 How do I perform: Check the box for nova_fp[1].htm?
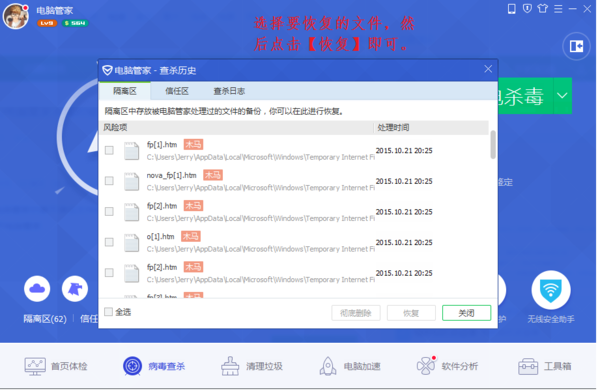click(109, 181)
